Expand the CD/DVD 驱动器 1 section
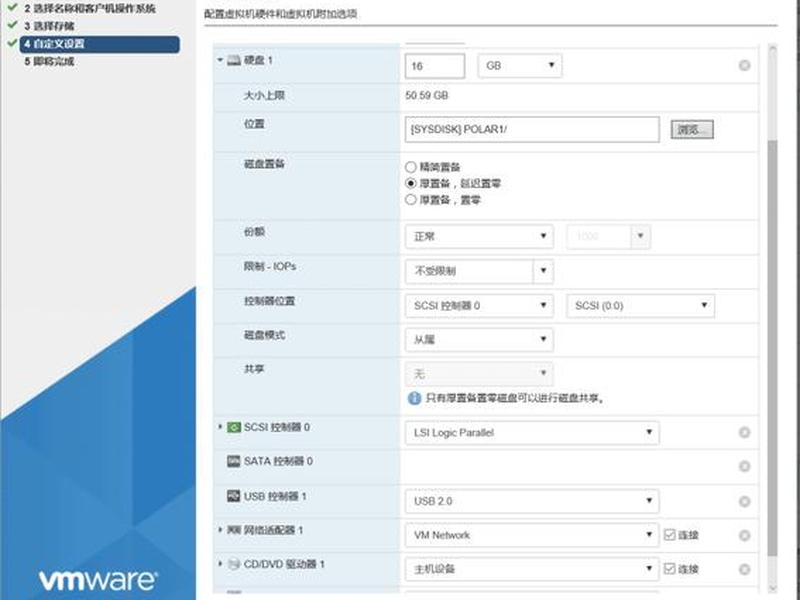Screen dimensions: 800x600 click(x=220, y=564)
